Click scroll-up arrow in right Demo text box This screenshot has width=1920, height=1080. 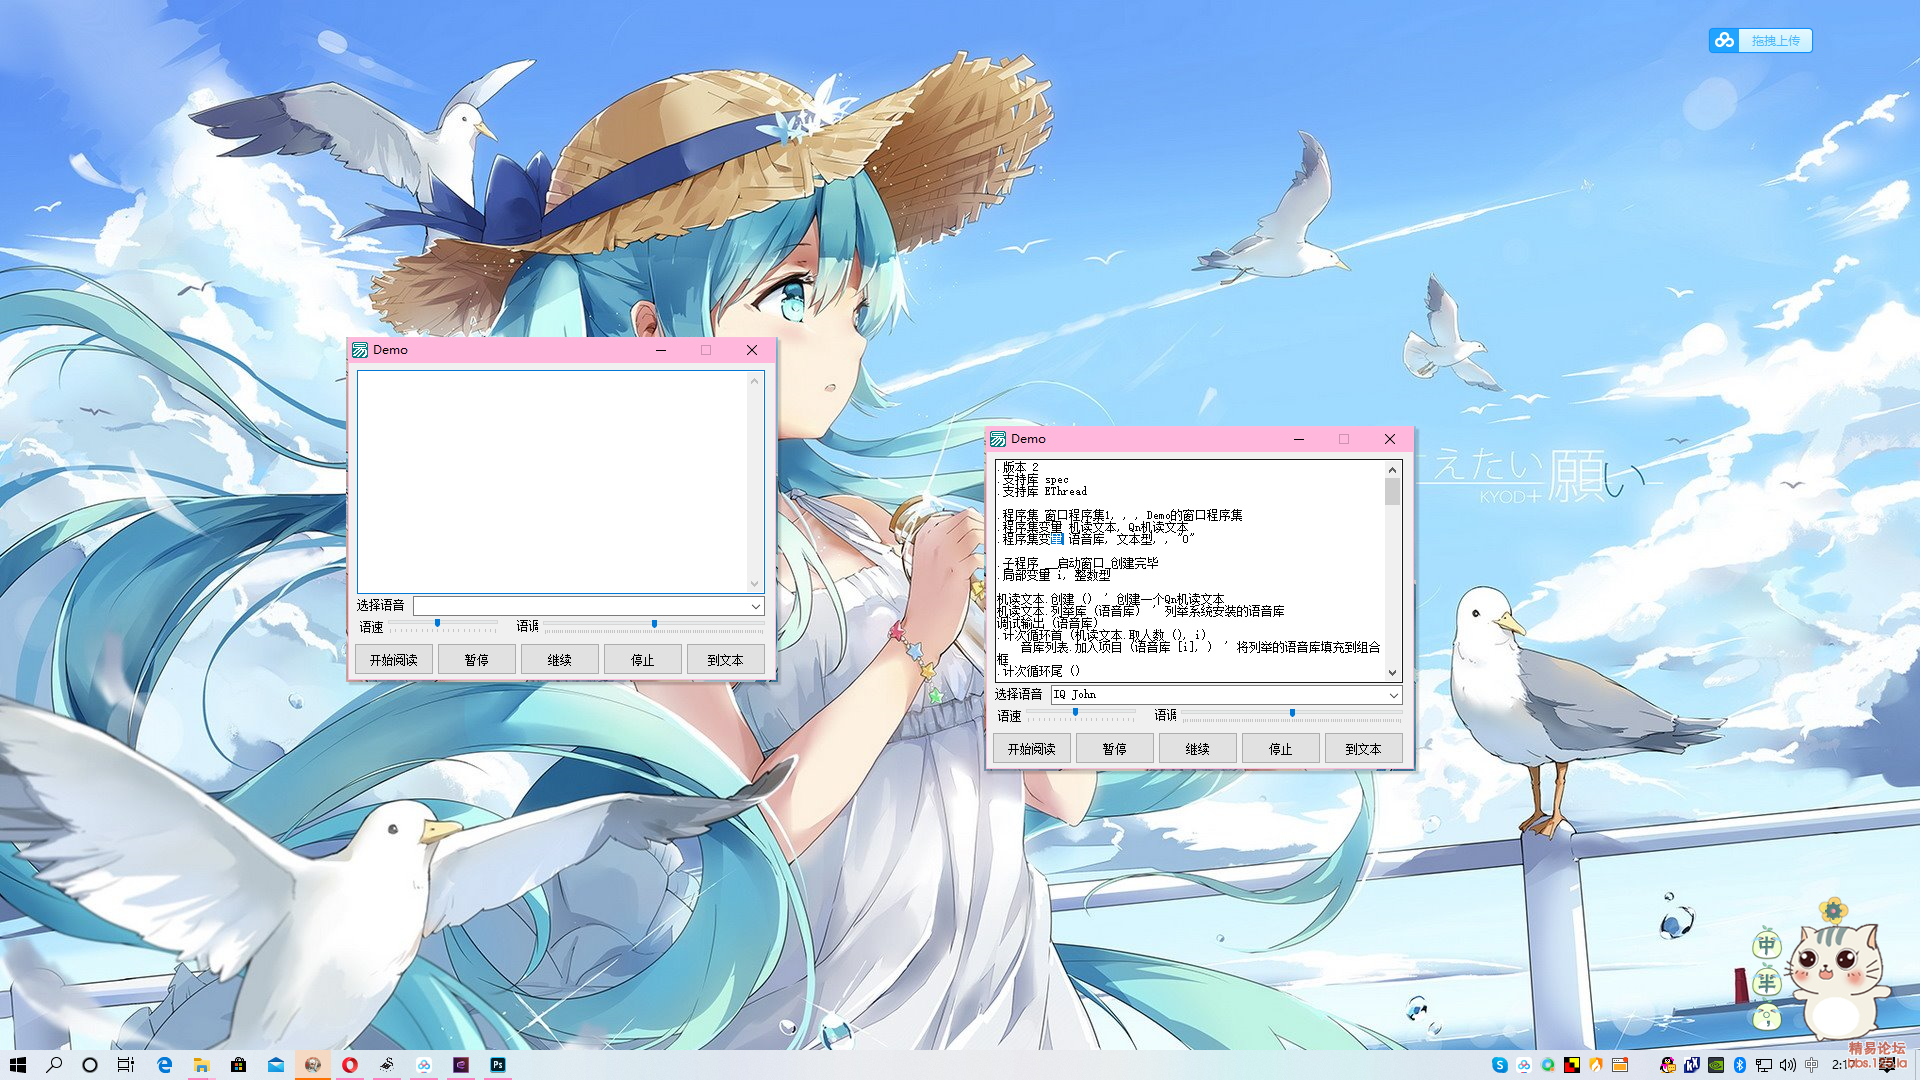(1392, 469)
